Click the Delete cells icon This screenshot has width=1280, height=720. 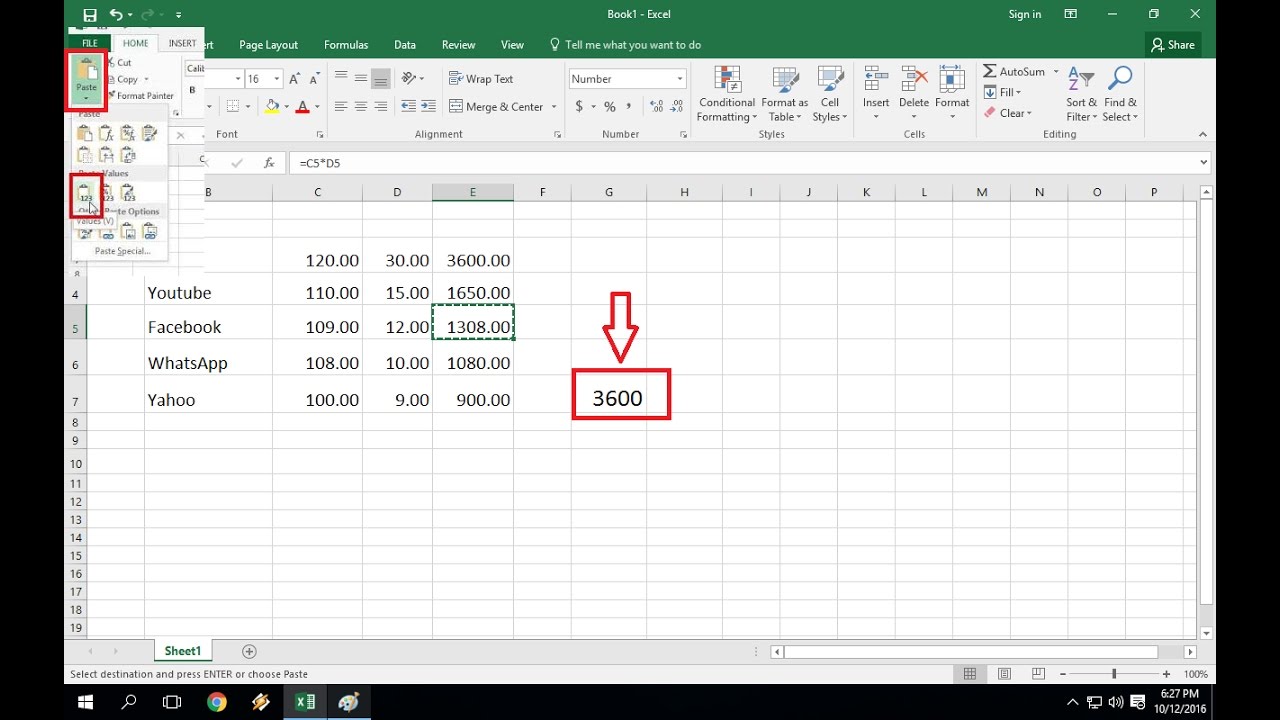pyautogui.click(x=914, y=95)
